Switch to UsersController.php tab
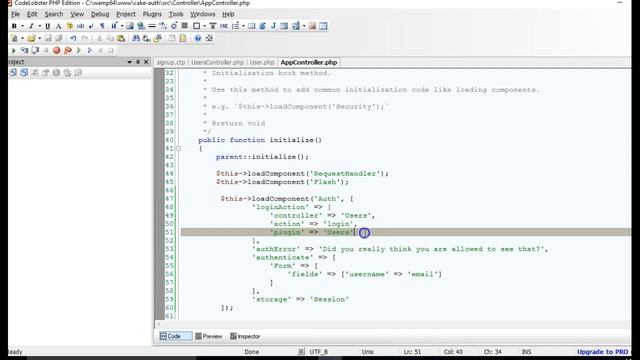The height and width of the screenshot is (360, 640). tap(218, 62)
